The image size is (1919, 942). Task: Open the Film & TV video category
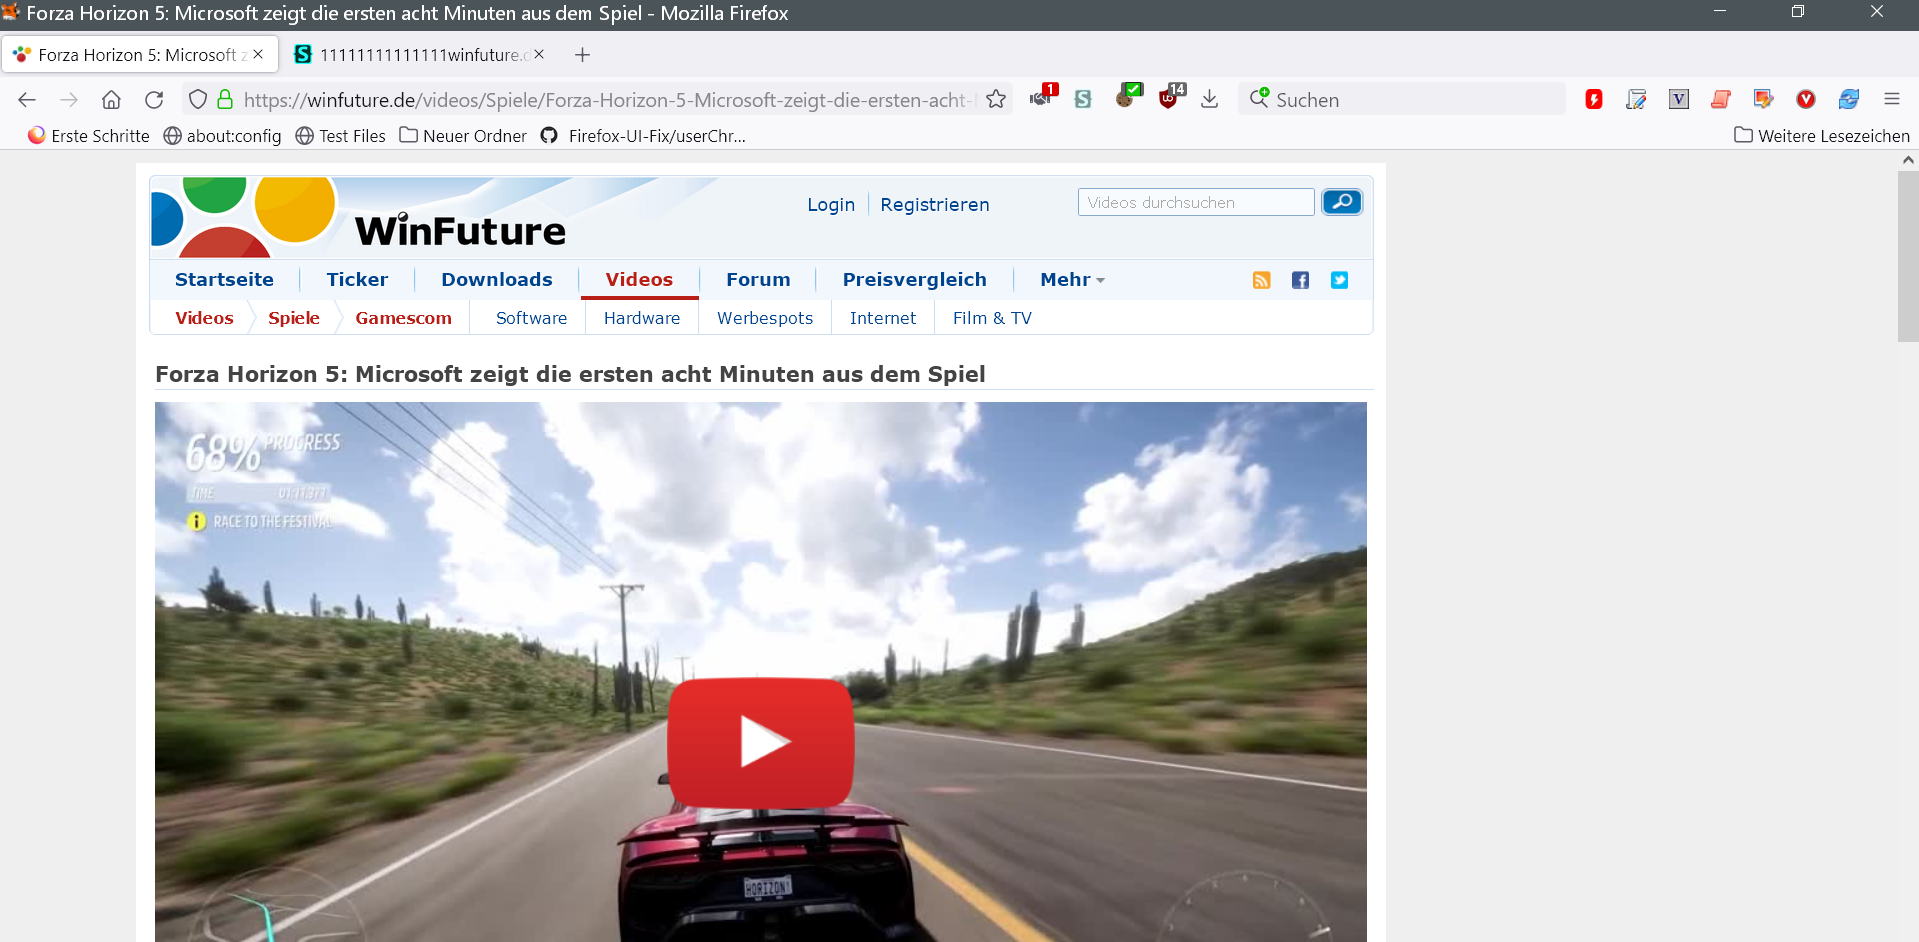pos(992,318)
